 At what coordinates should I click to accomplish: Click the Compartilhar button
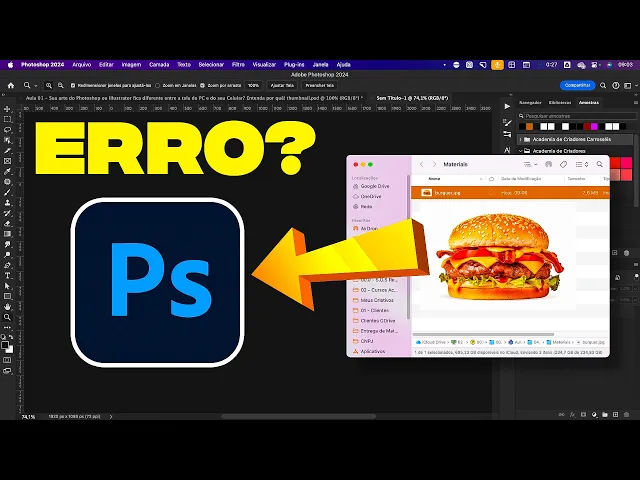coord(578,85)
